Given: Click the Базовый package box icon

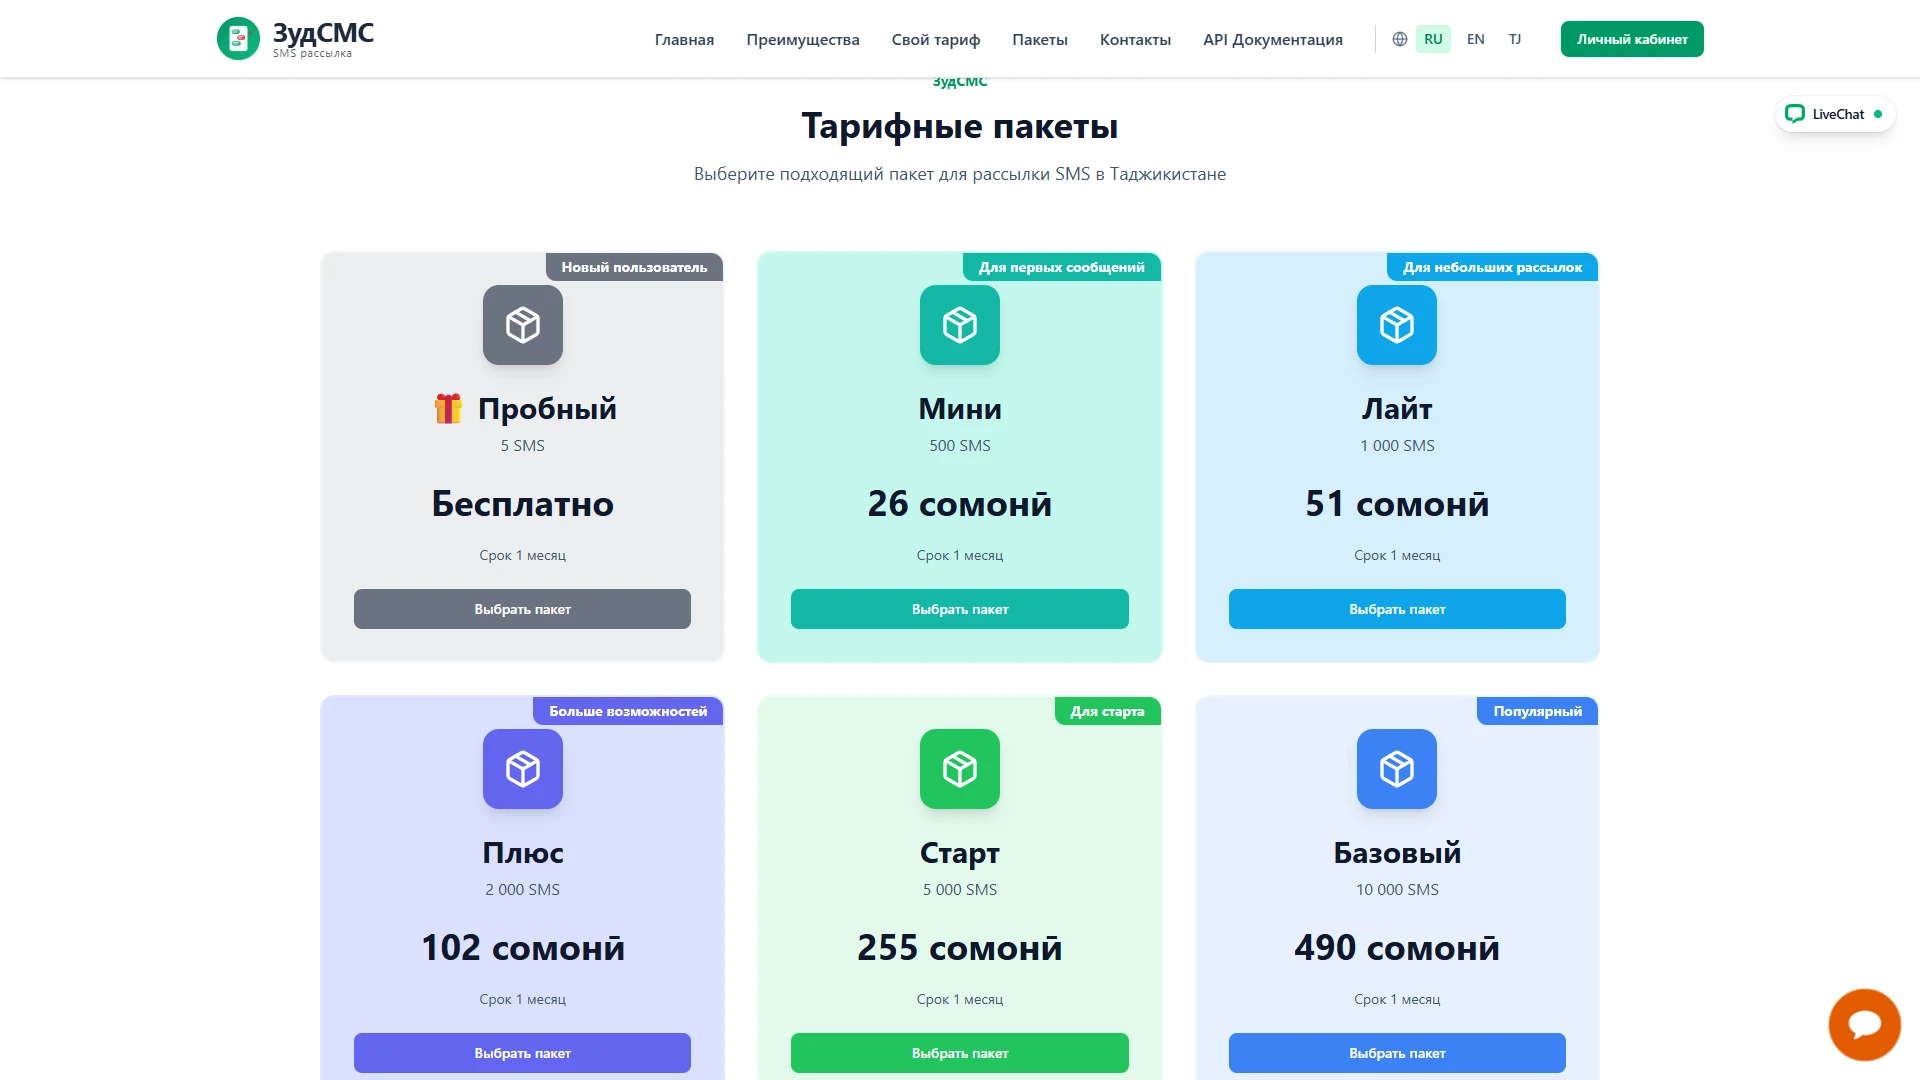Looking at the screenshot, I should [1397, 769].
